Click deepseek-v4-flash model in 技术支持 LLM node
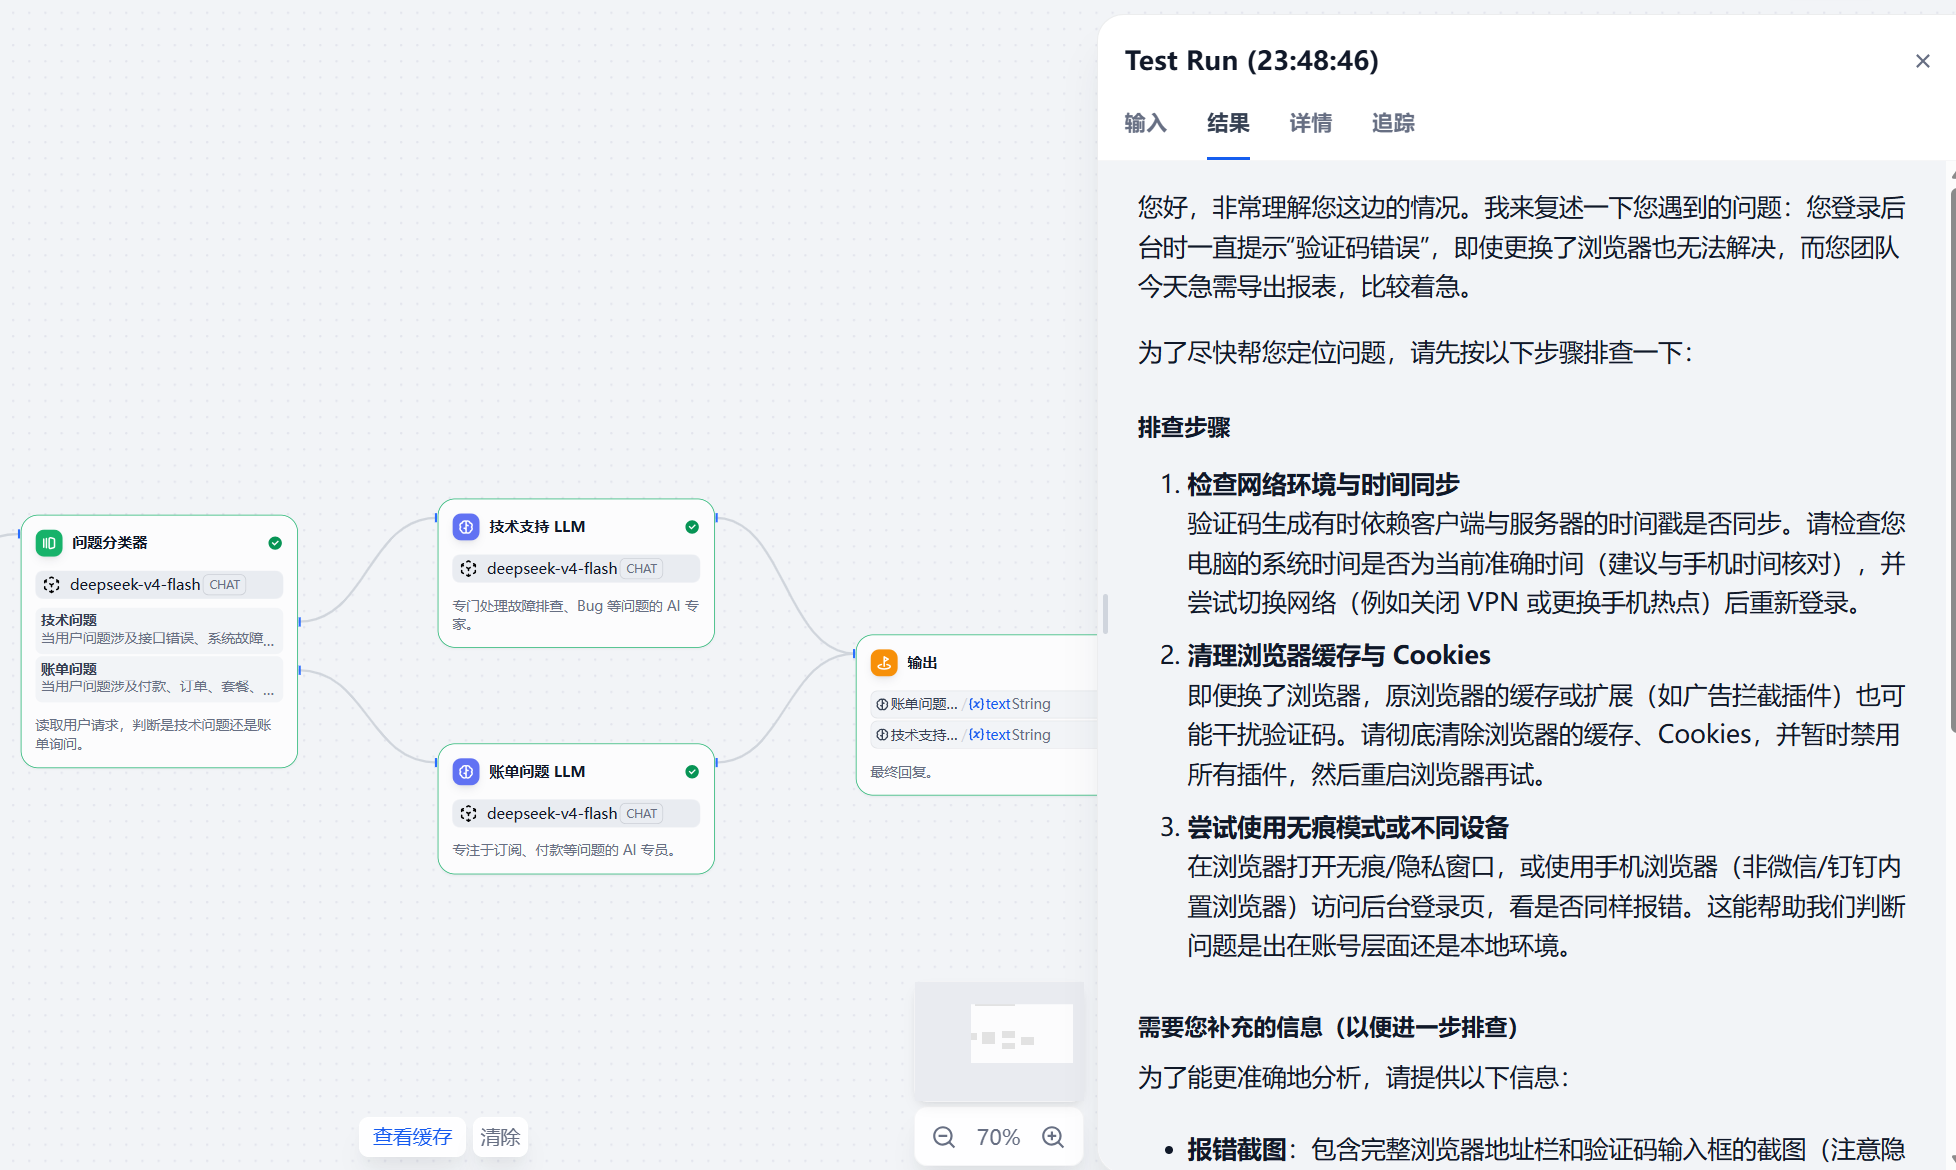 (x=576, y=569)
